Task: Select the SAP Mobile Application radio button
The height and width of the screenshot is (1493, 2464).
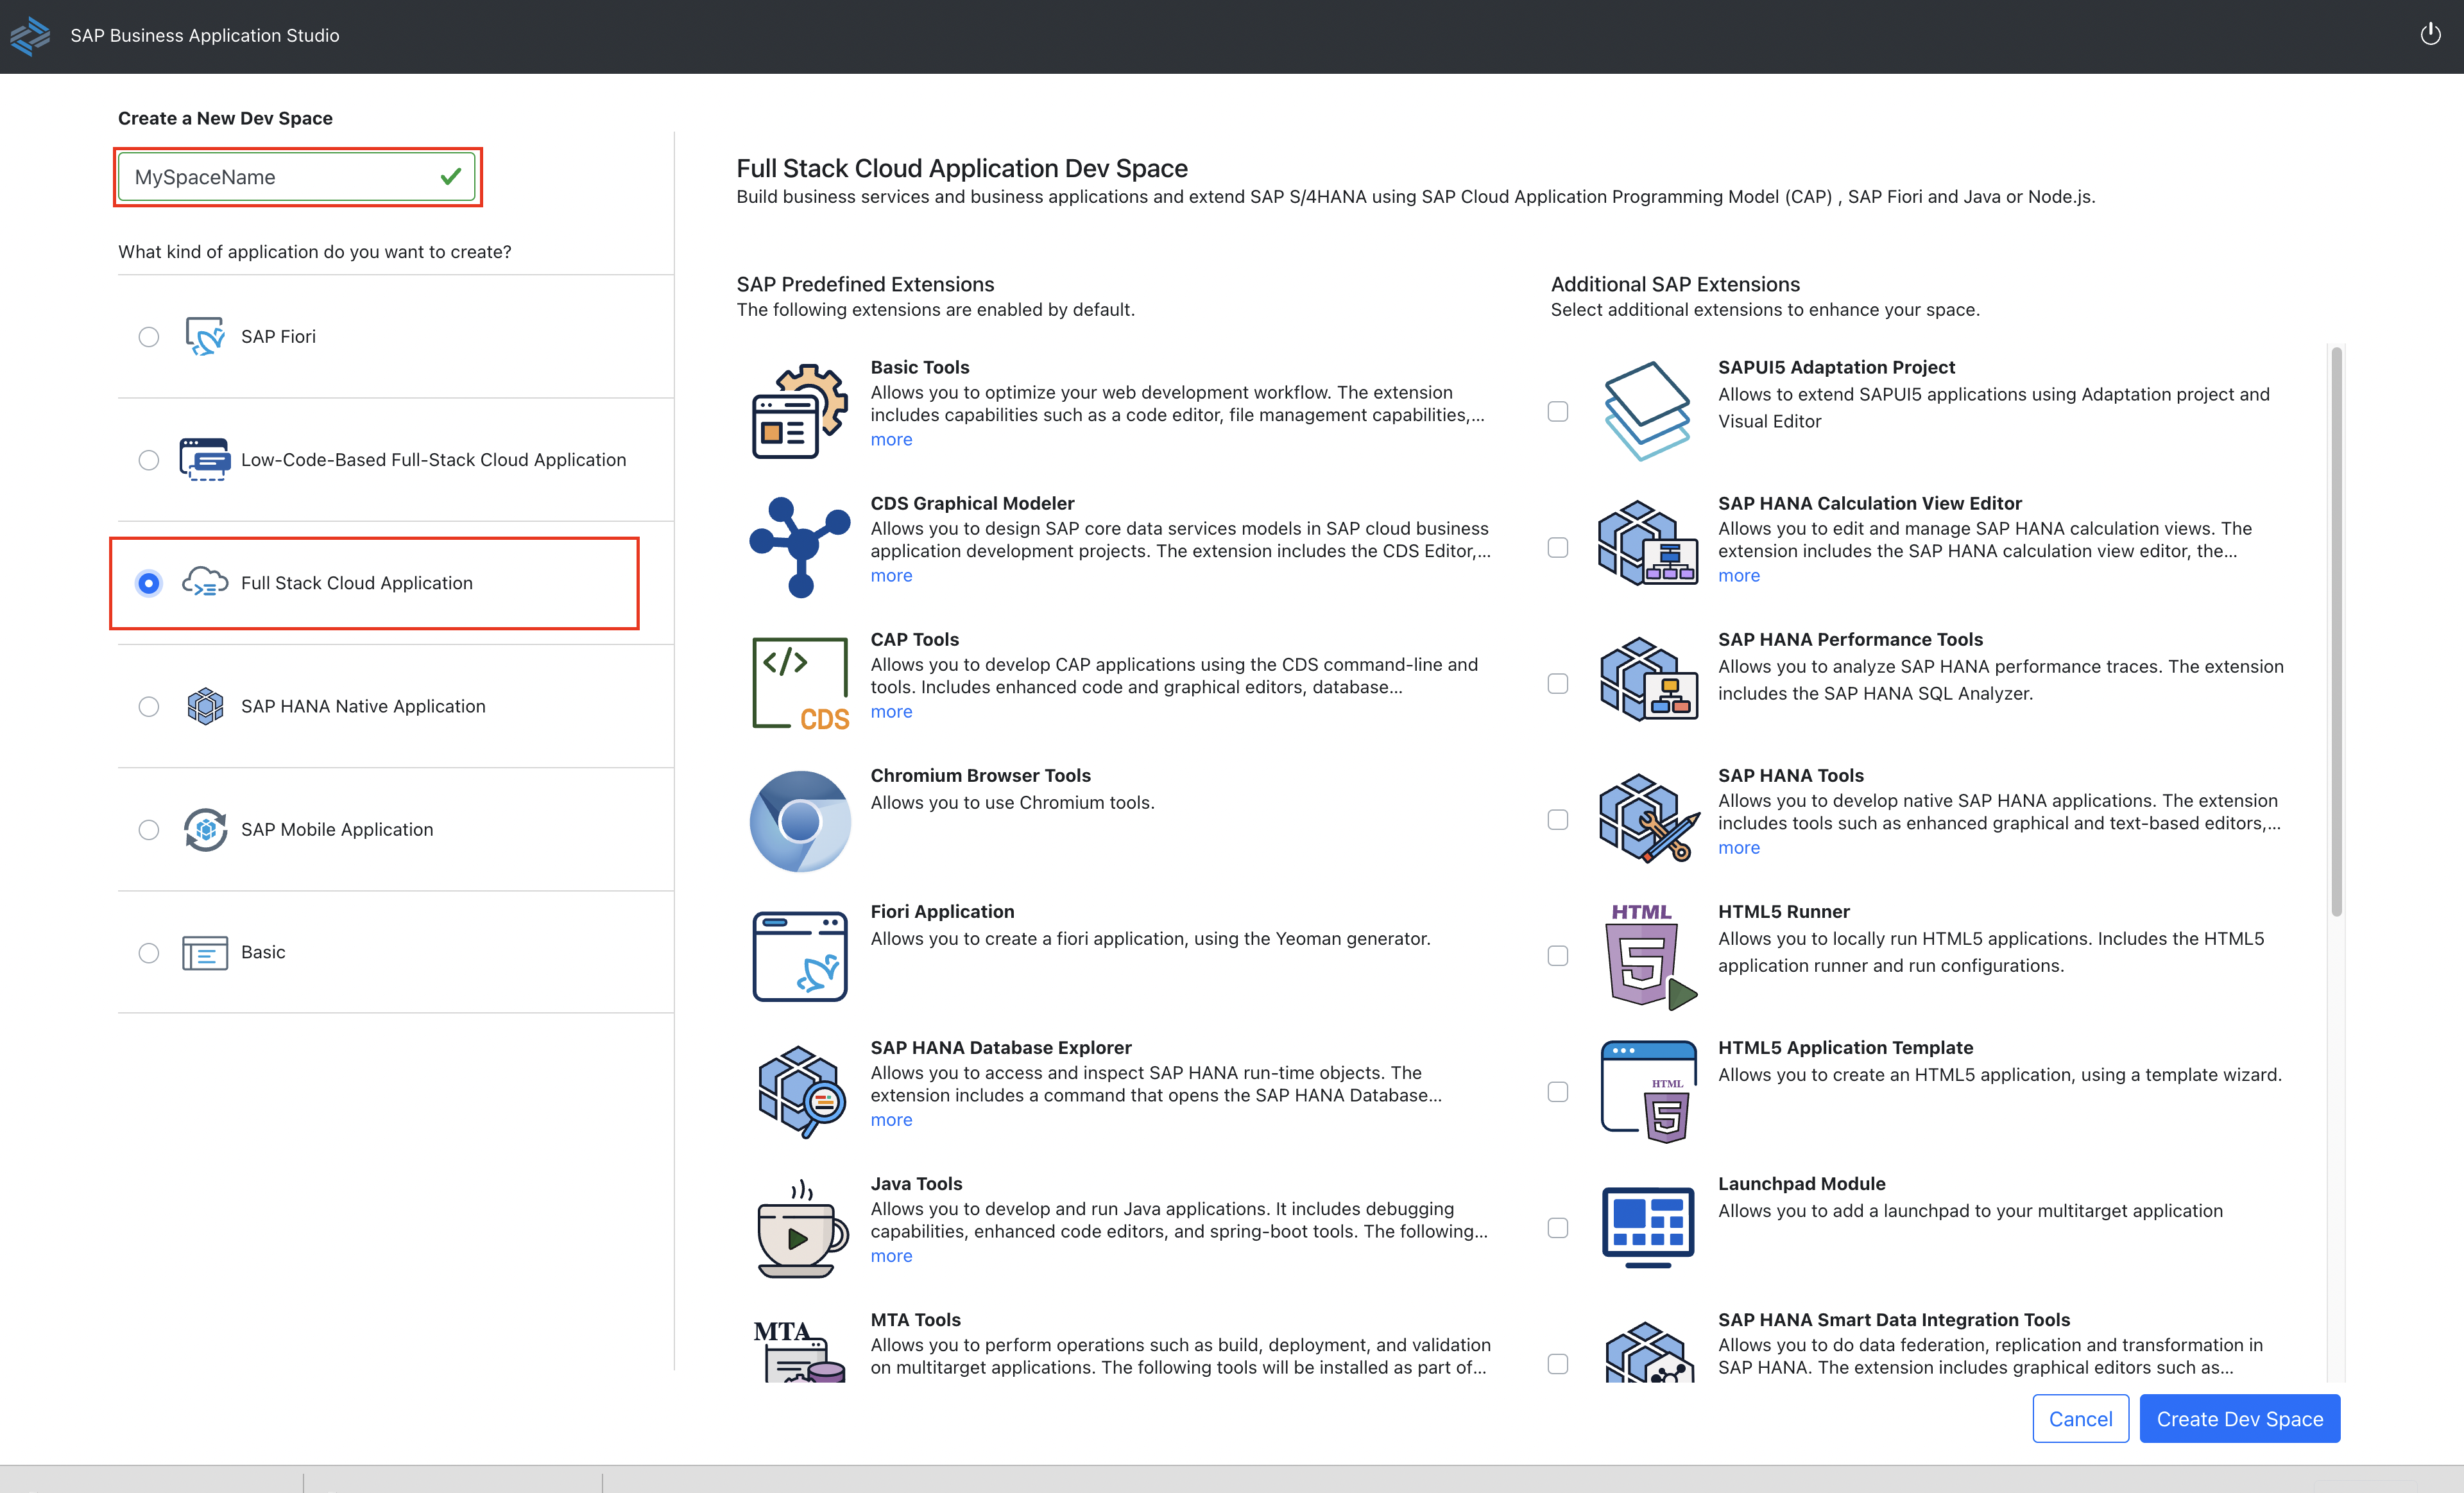Action: [x=149, y=830]
